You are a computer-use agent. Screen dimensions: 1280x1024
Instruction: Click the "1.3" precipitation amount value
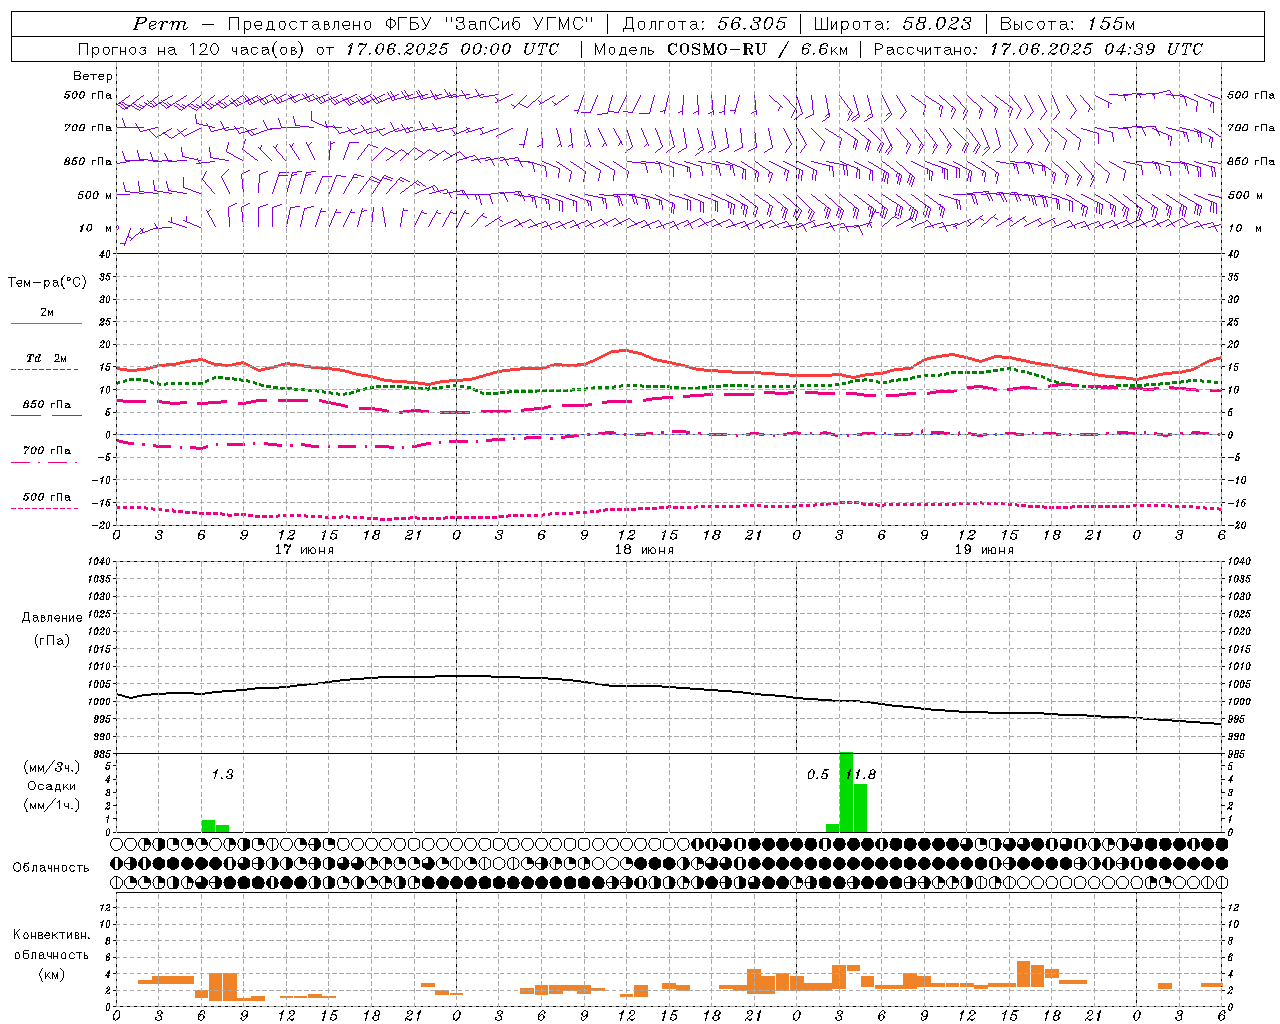[x=222, y=774]
